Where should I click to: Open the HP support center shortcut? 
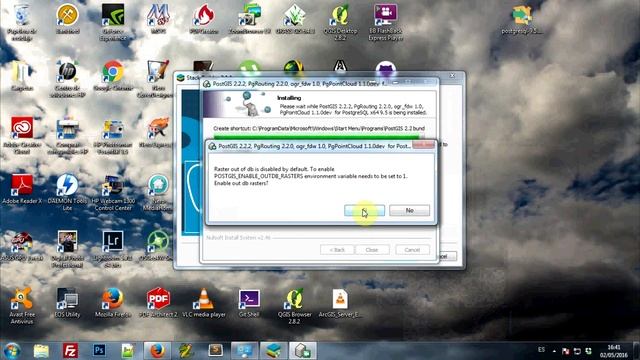coord(67,79)
